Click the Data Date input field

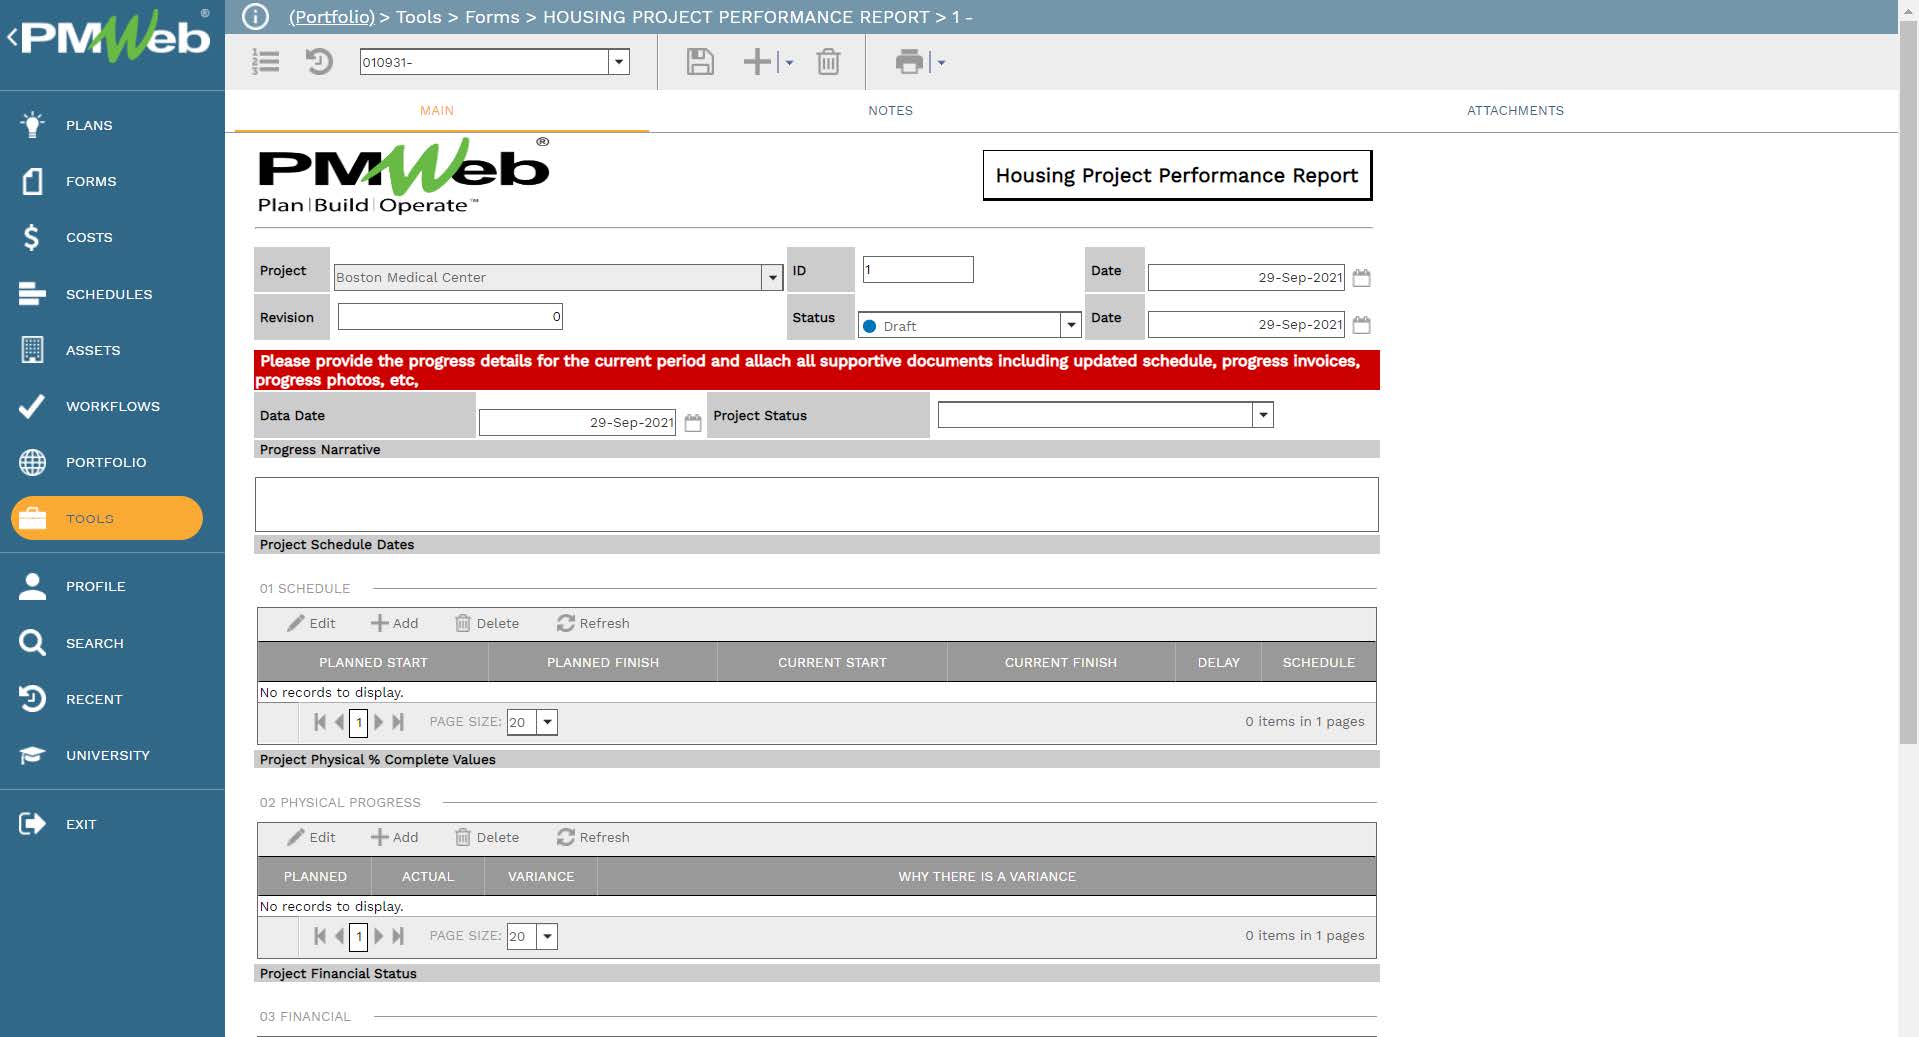click(578, 423)
